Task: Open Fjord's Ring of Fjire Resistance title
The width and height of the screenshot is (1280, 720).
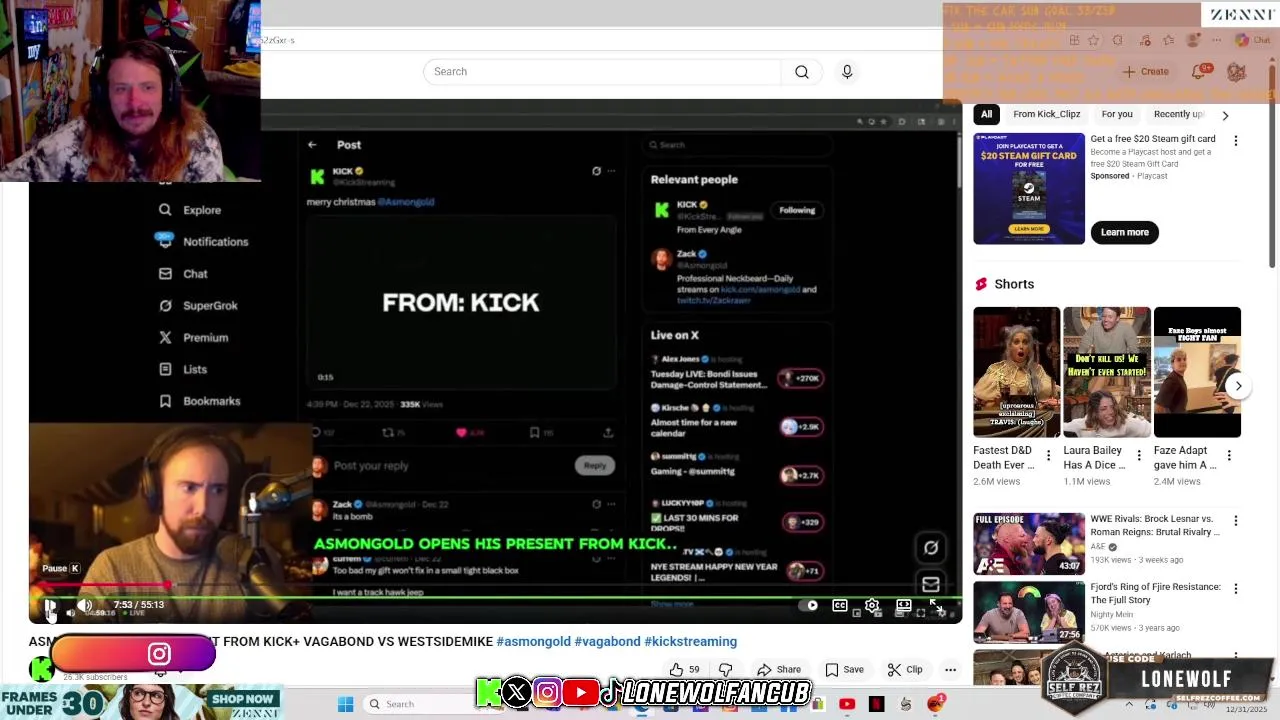Action: click(1155, 594)
